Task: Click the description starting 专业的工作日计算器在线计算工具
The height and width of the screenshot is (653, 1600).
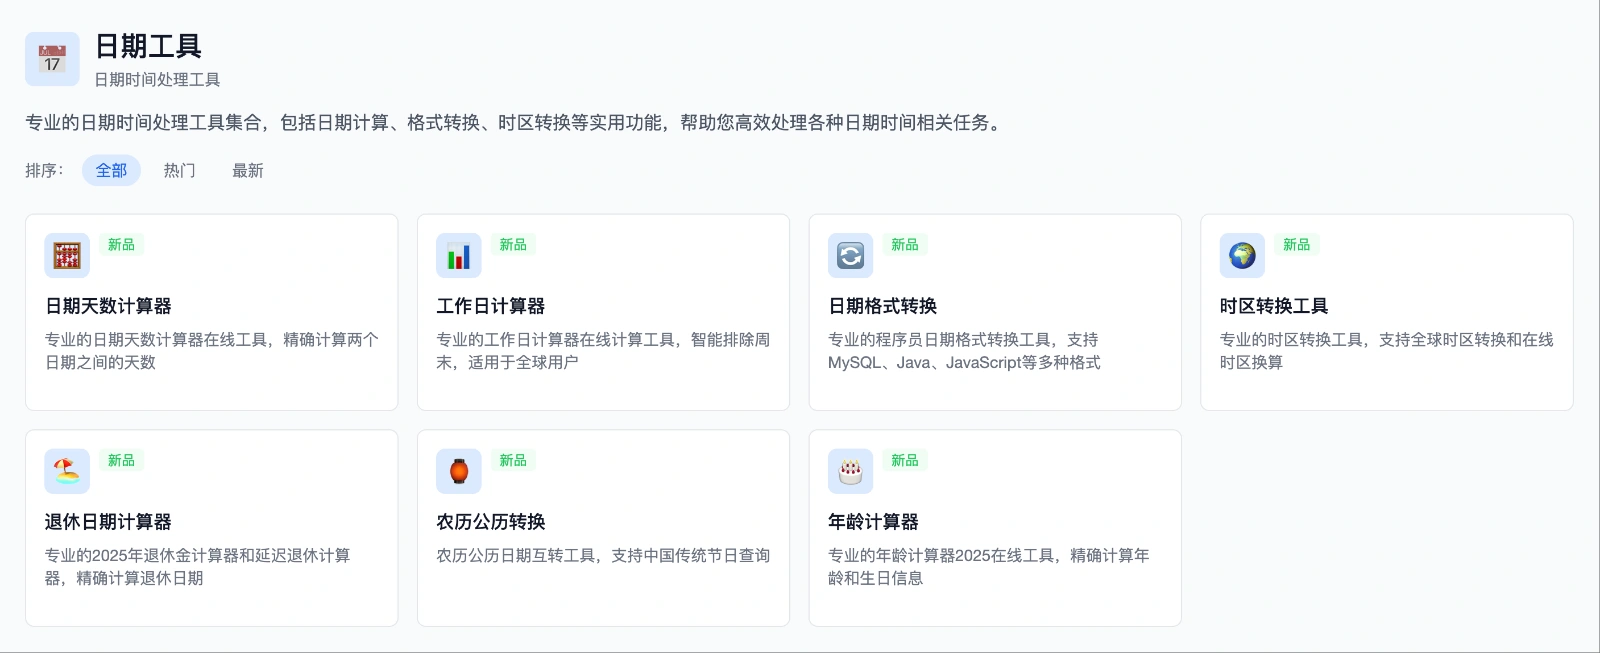Action: (x=603, y=351)
